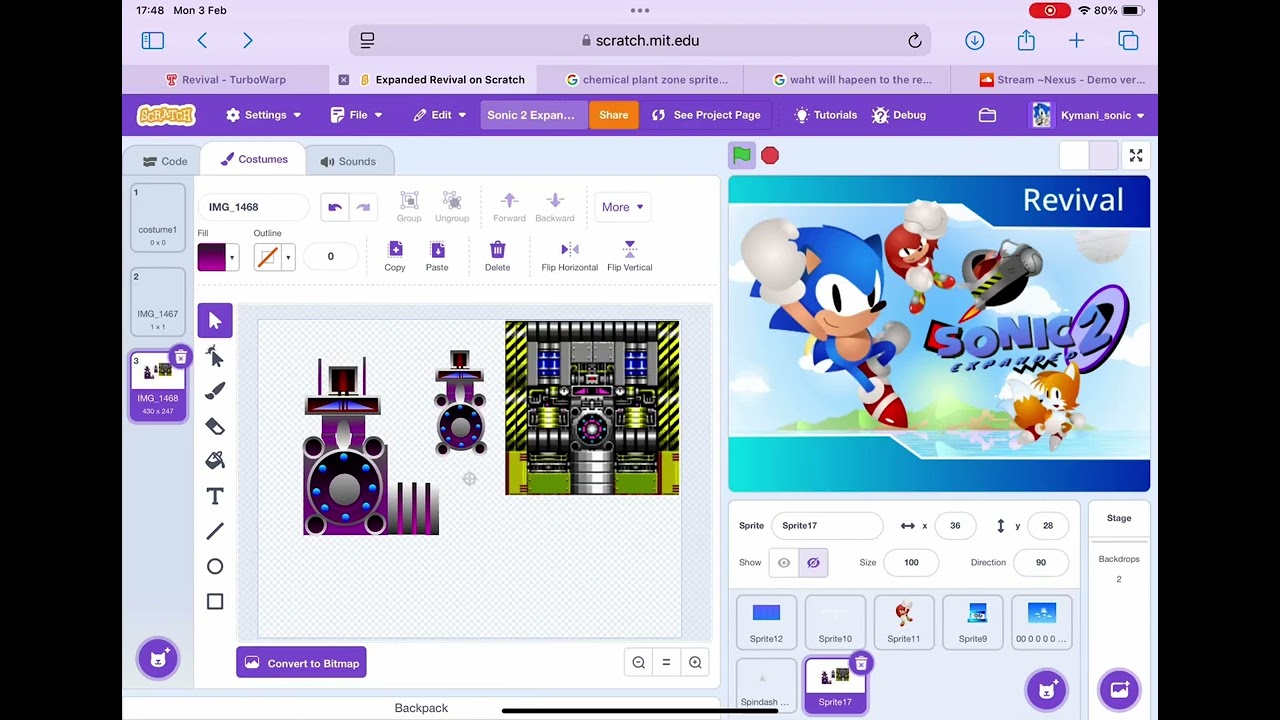Open the Kymani_sonic account menu
The width and height of the screenshot is (1280, 720).
(x=1088, y=115)
